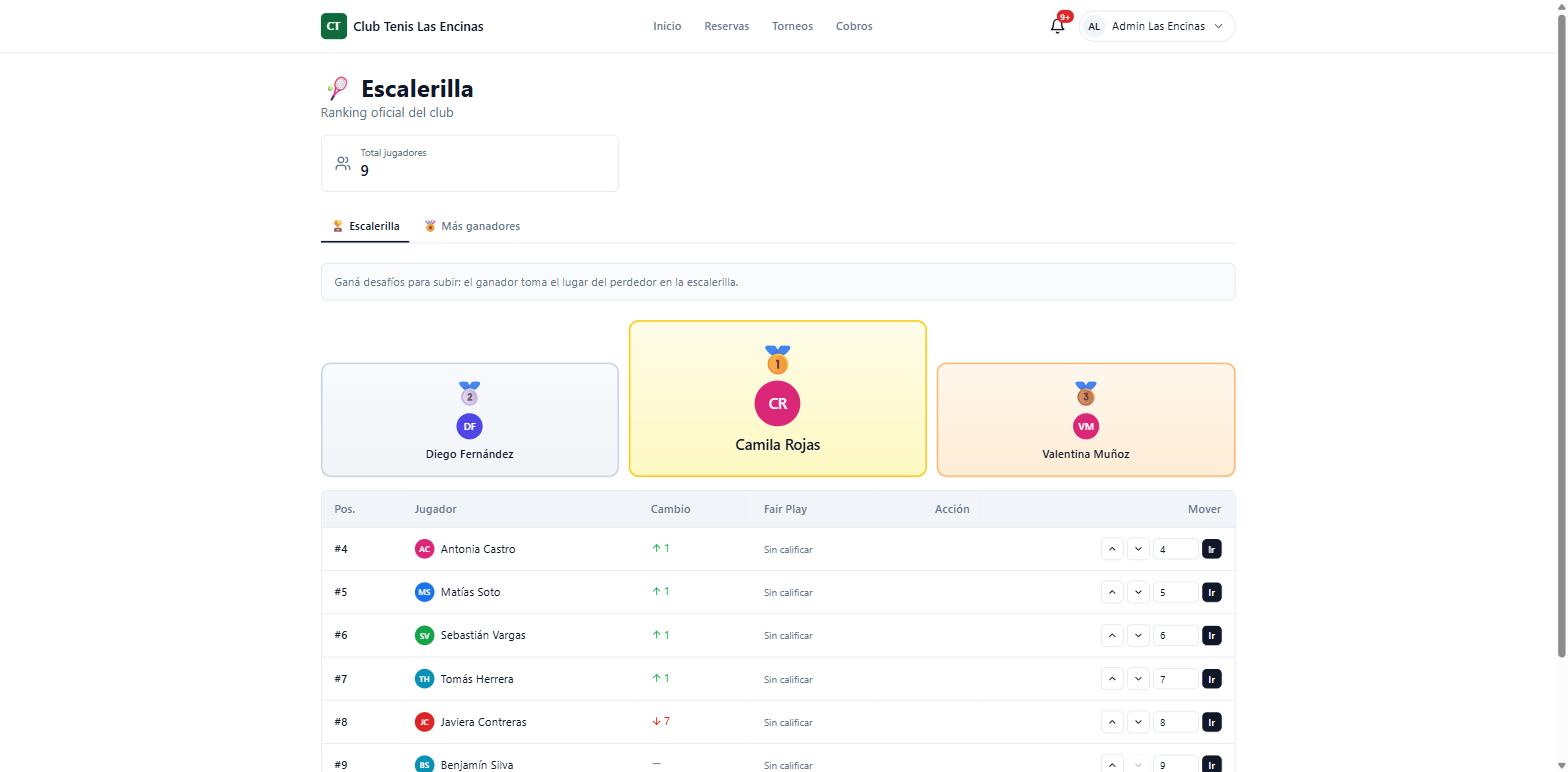
Task: Click Ir button in Sebastián Vargas row
Action: click(x=1211, y=635)
